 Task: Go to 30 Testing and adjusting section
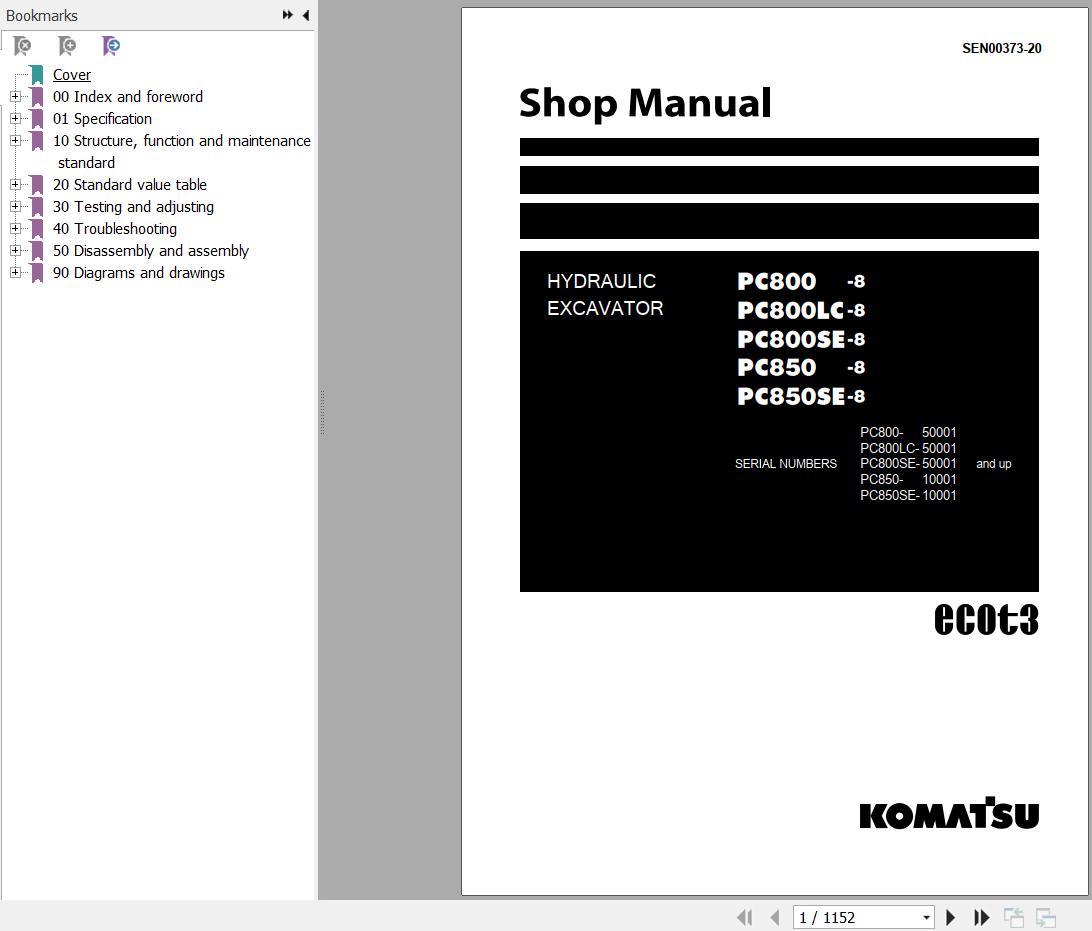tap(134, 207)
